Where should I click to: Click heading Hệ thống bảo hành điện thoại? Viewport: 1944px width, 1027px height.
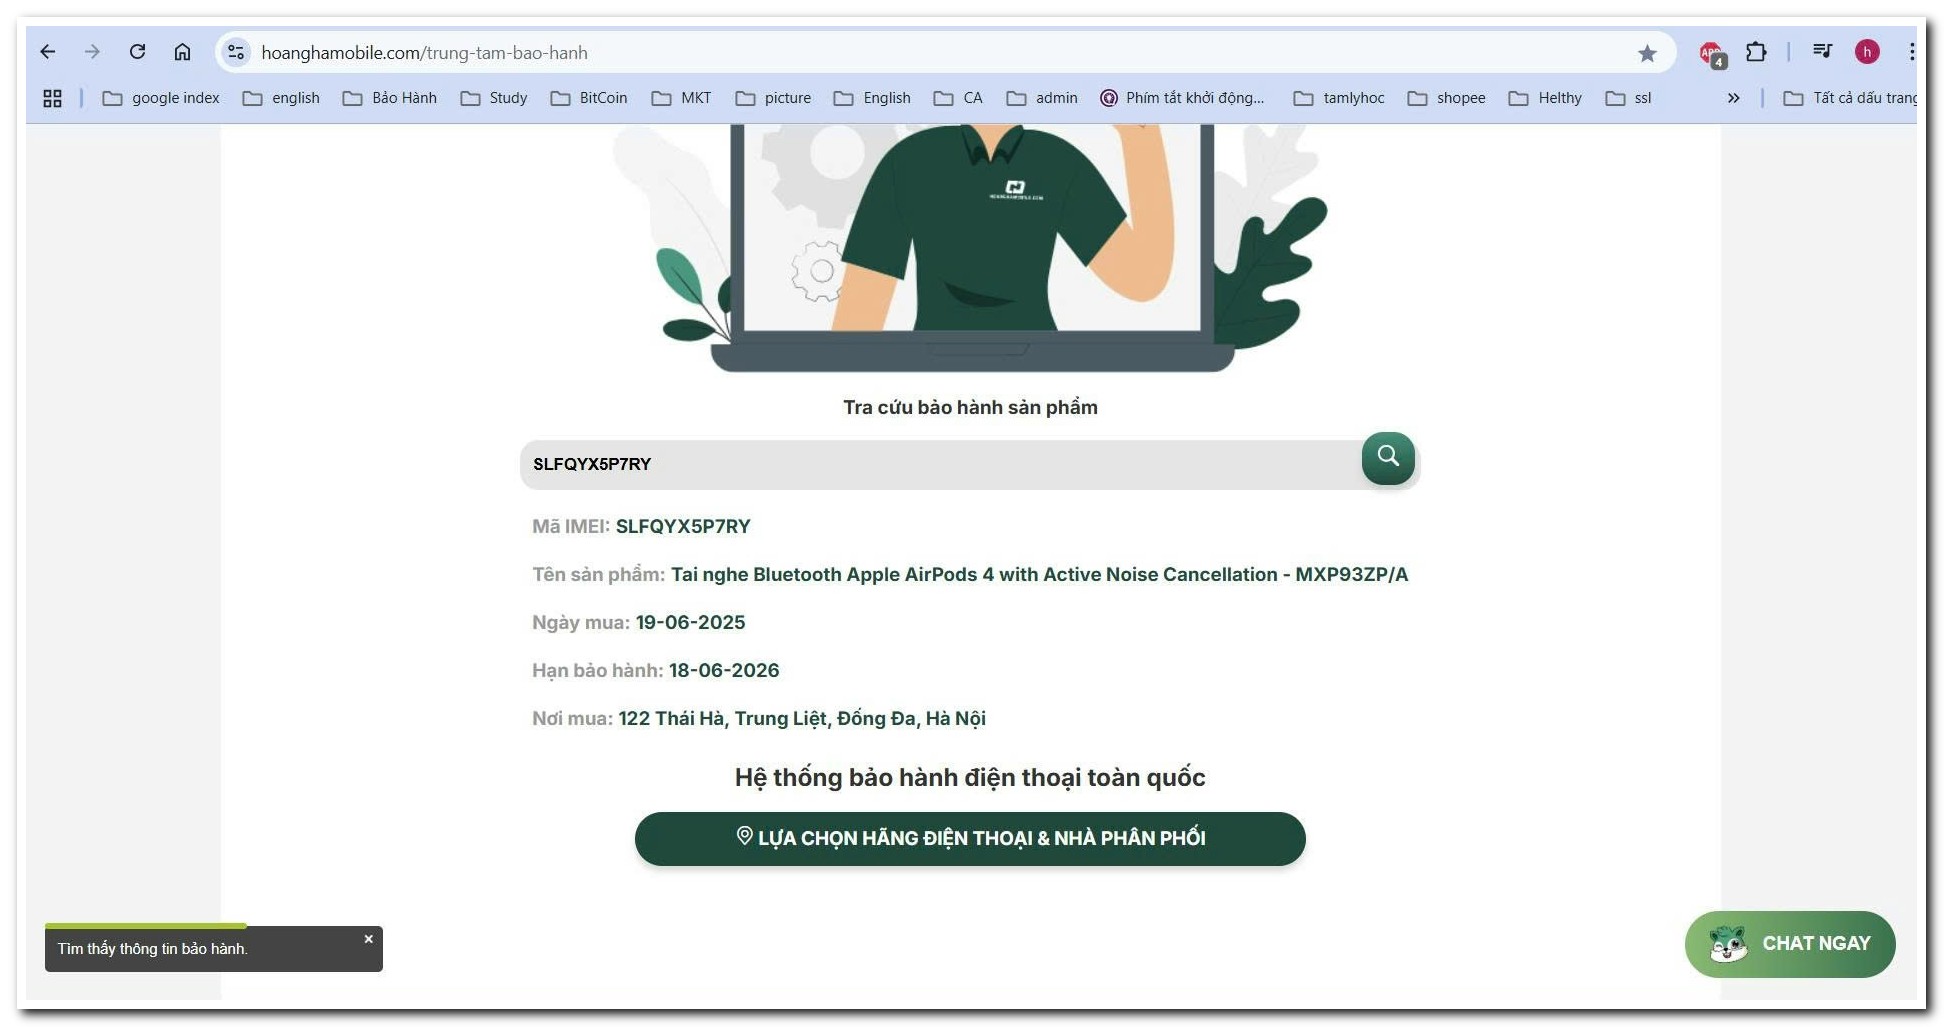pos(970,777)
